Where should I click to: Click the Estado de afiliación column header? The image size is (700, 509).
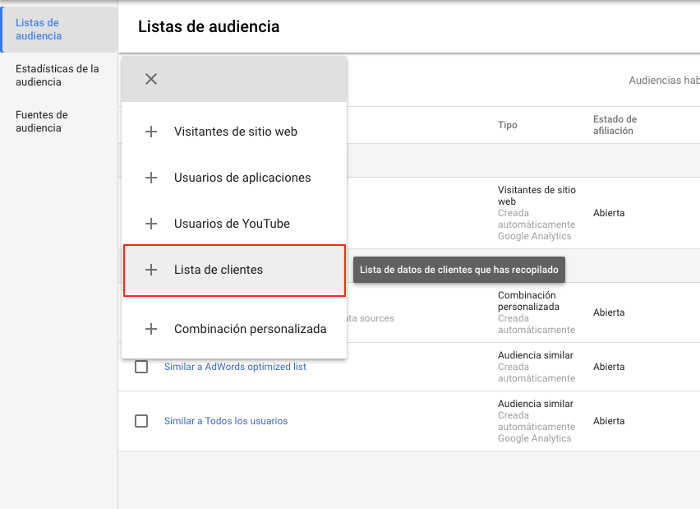point(615,125)
